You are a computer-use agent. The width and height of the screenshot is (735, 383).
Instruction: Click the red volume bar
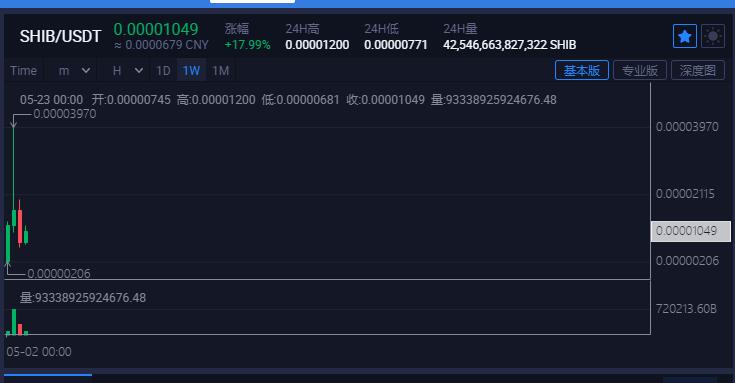pyautogui.click(x=20, y=329)
